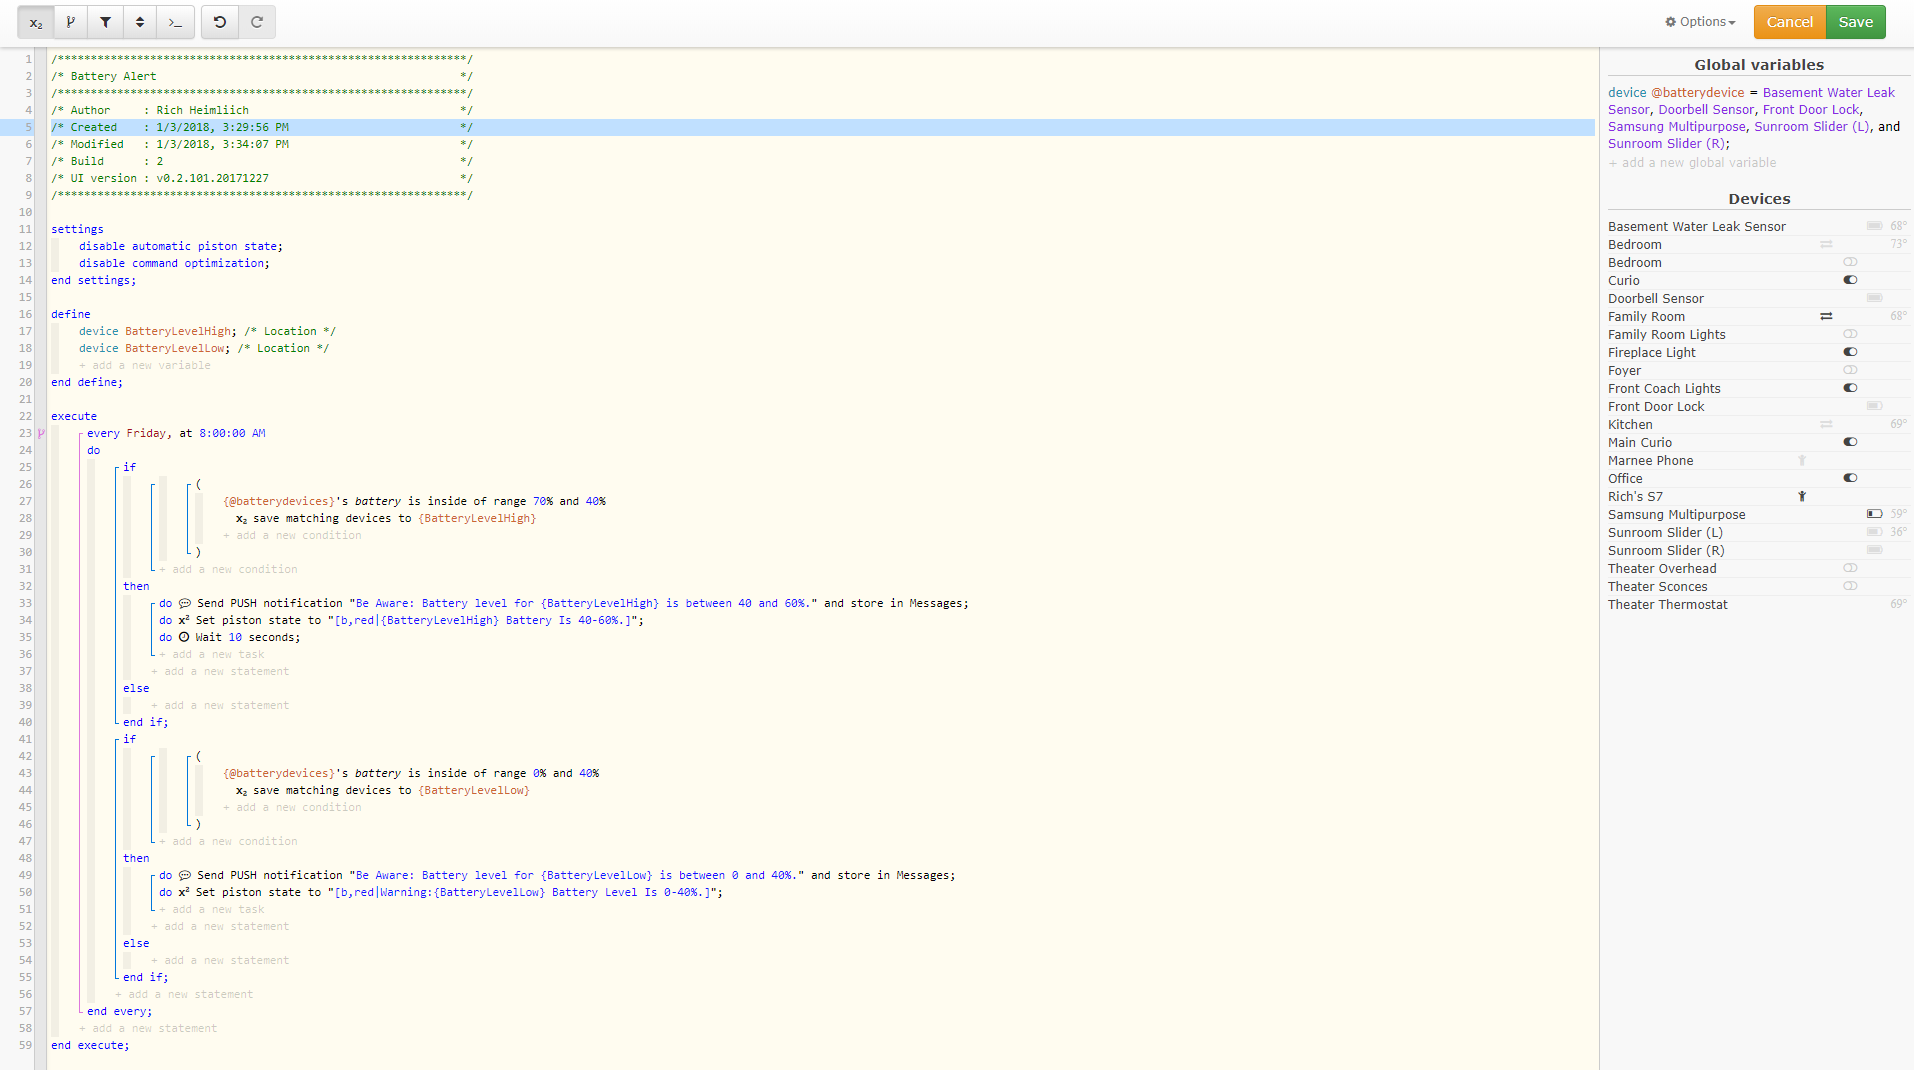This screenshot has width=1914, height=1070.
Task: Open the @batterydevice global variable
Action: pos(1754,118)
